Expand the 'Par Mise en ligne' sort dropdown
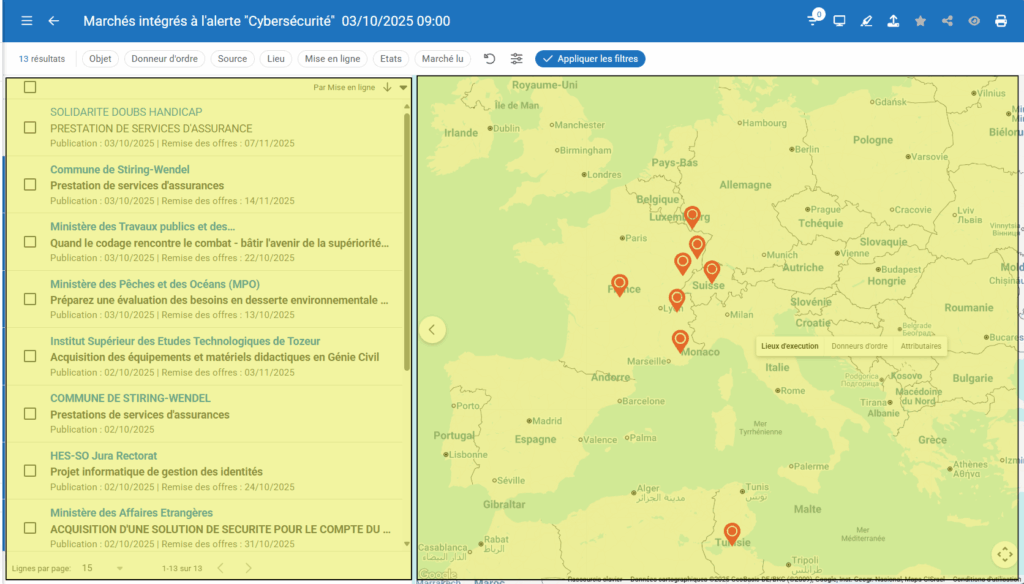1024x584 pixels. (403, 88)
